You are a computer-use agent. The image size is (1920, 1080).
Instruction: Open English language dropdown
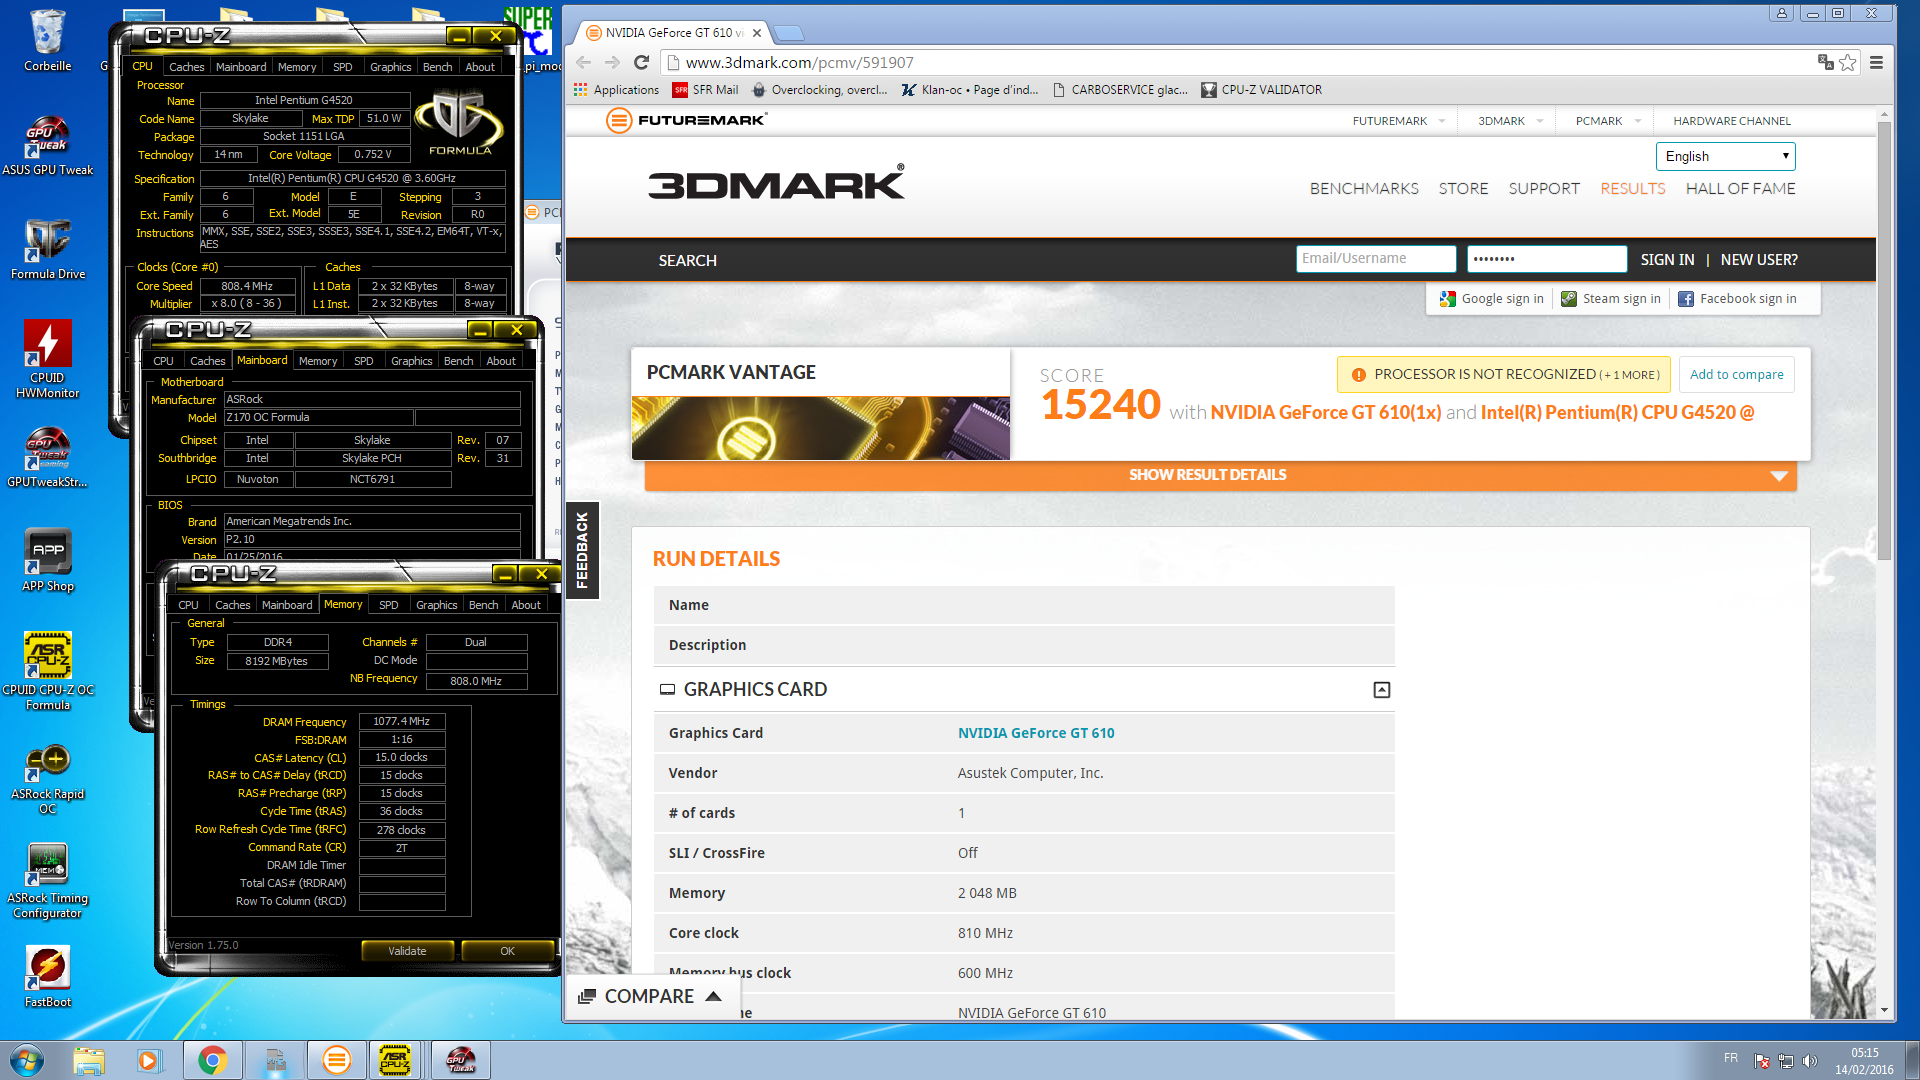pyautogui.click(x=1726, y=156)
